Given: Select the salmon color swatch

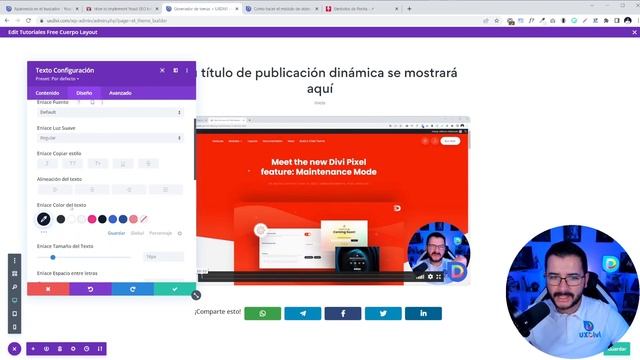Looking at the screenshot, I should click(x=133, y=220).
